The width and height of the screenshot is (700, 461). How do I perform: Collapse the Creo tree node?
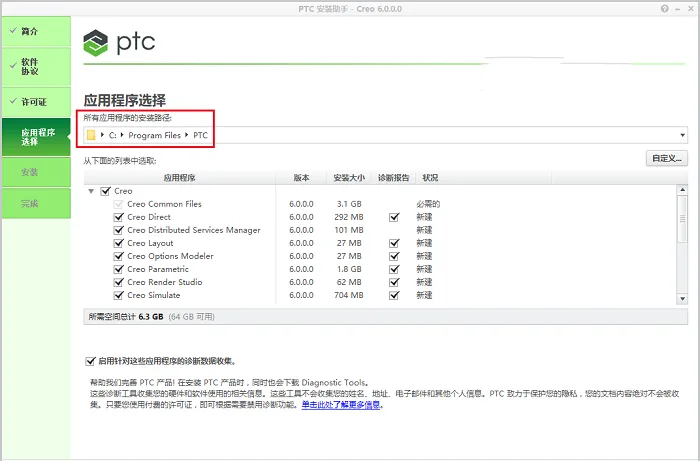click(91, 191)
